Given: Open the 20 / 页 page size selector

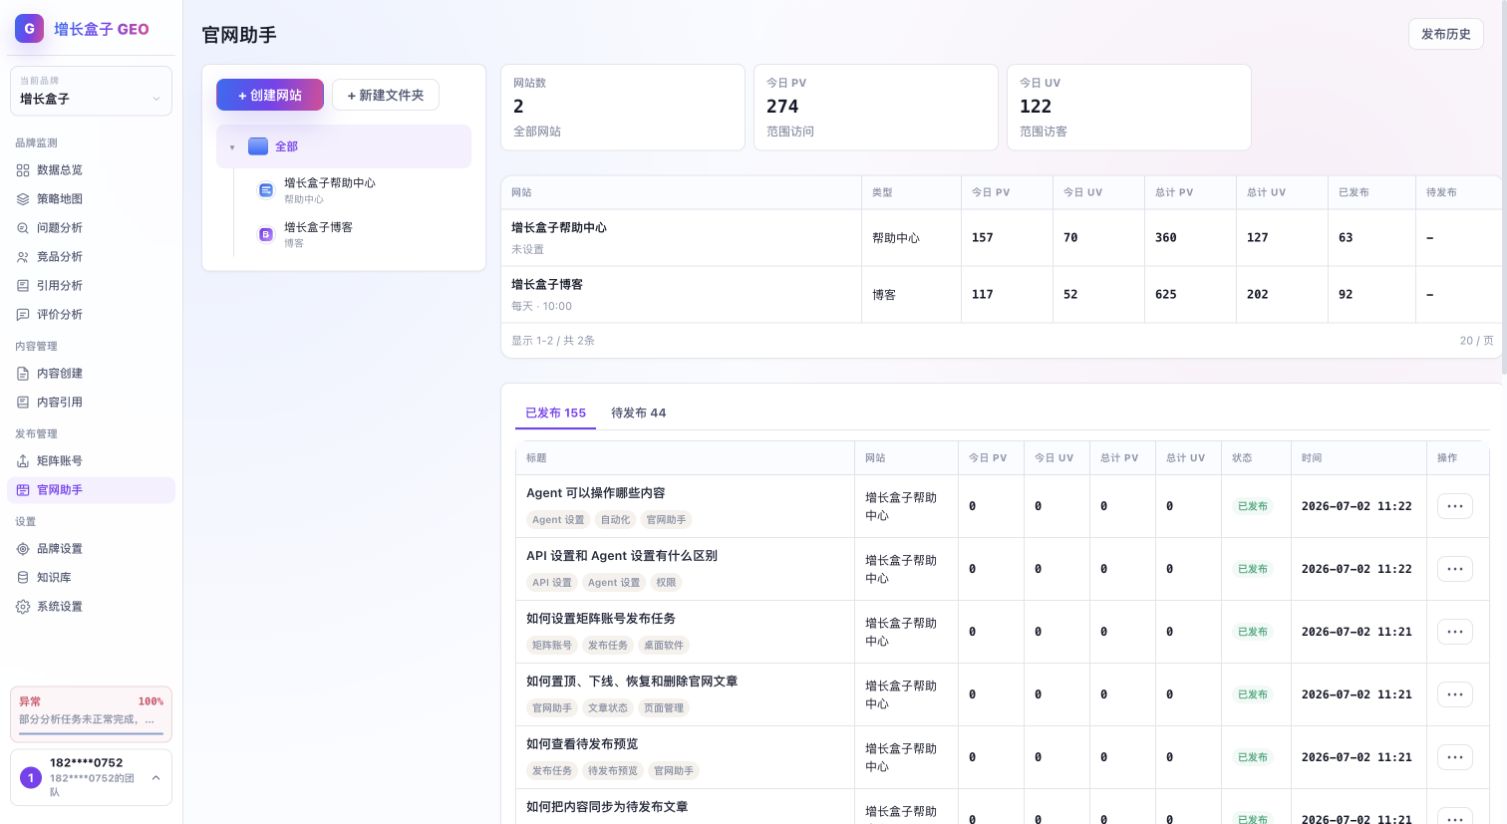Looking at the screenshot, I should click(1476, 341).
